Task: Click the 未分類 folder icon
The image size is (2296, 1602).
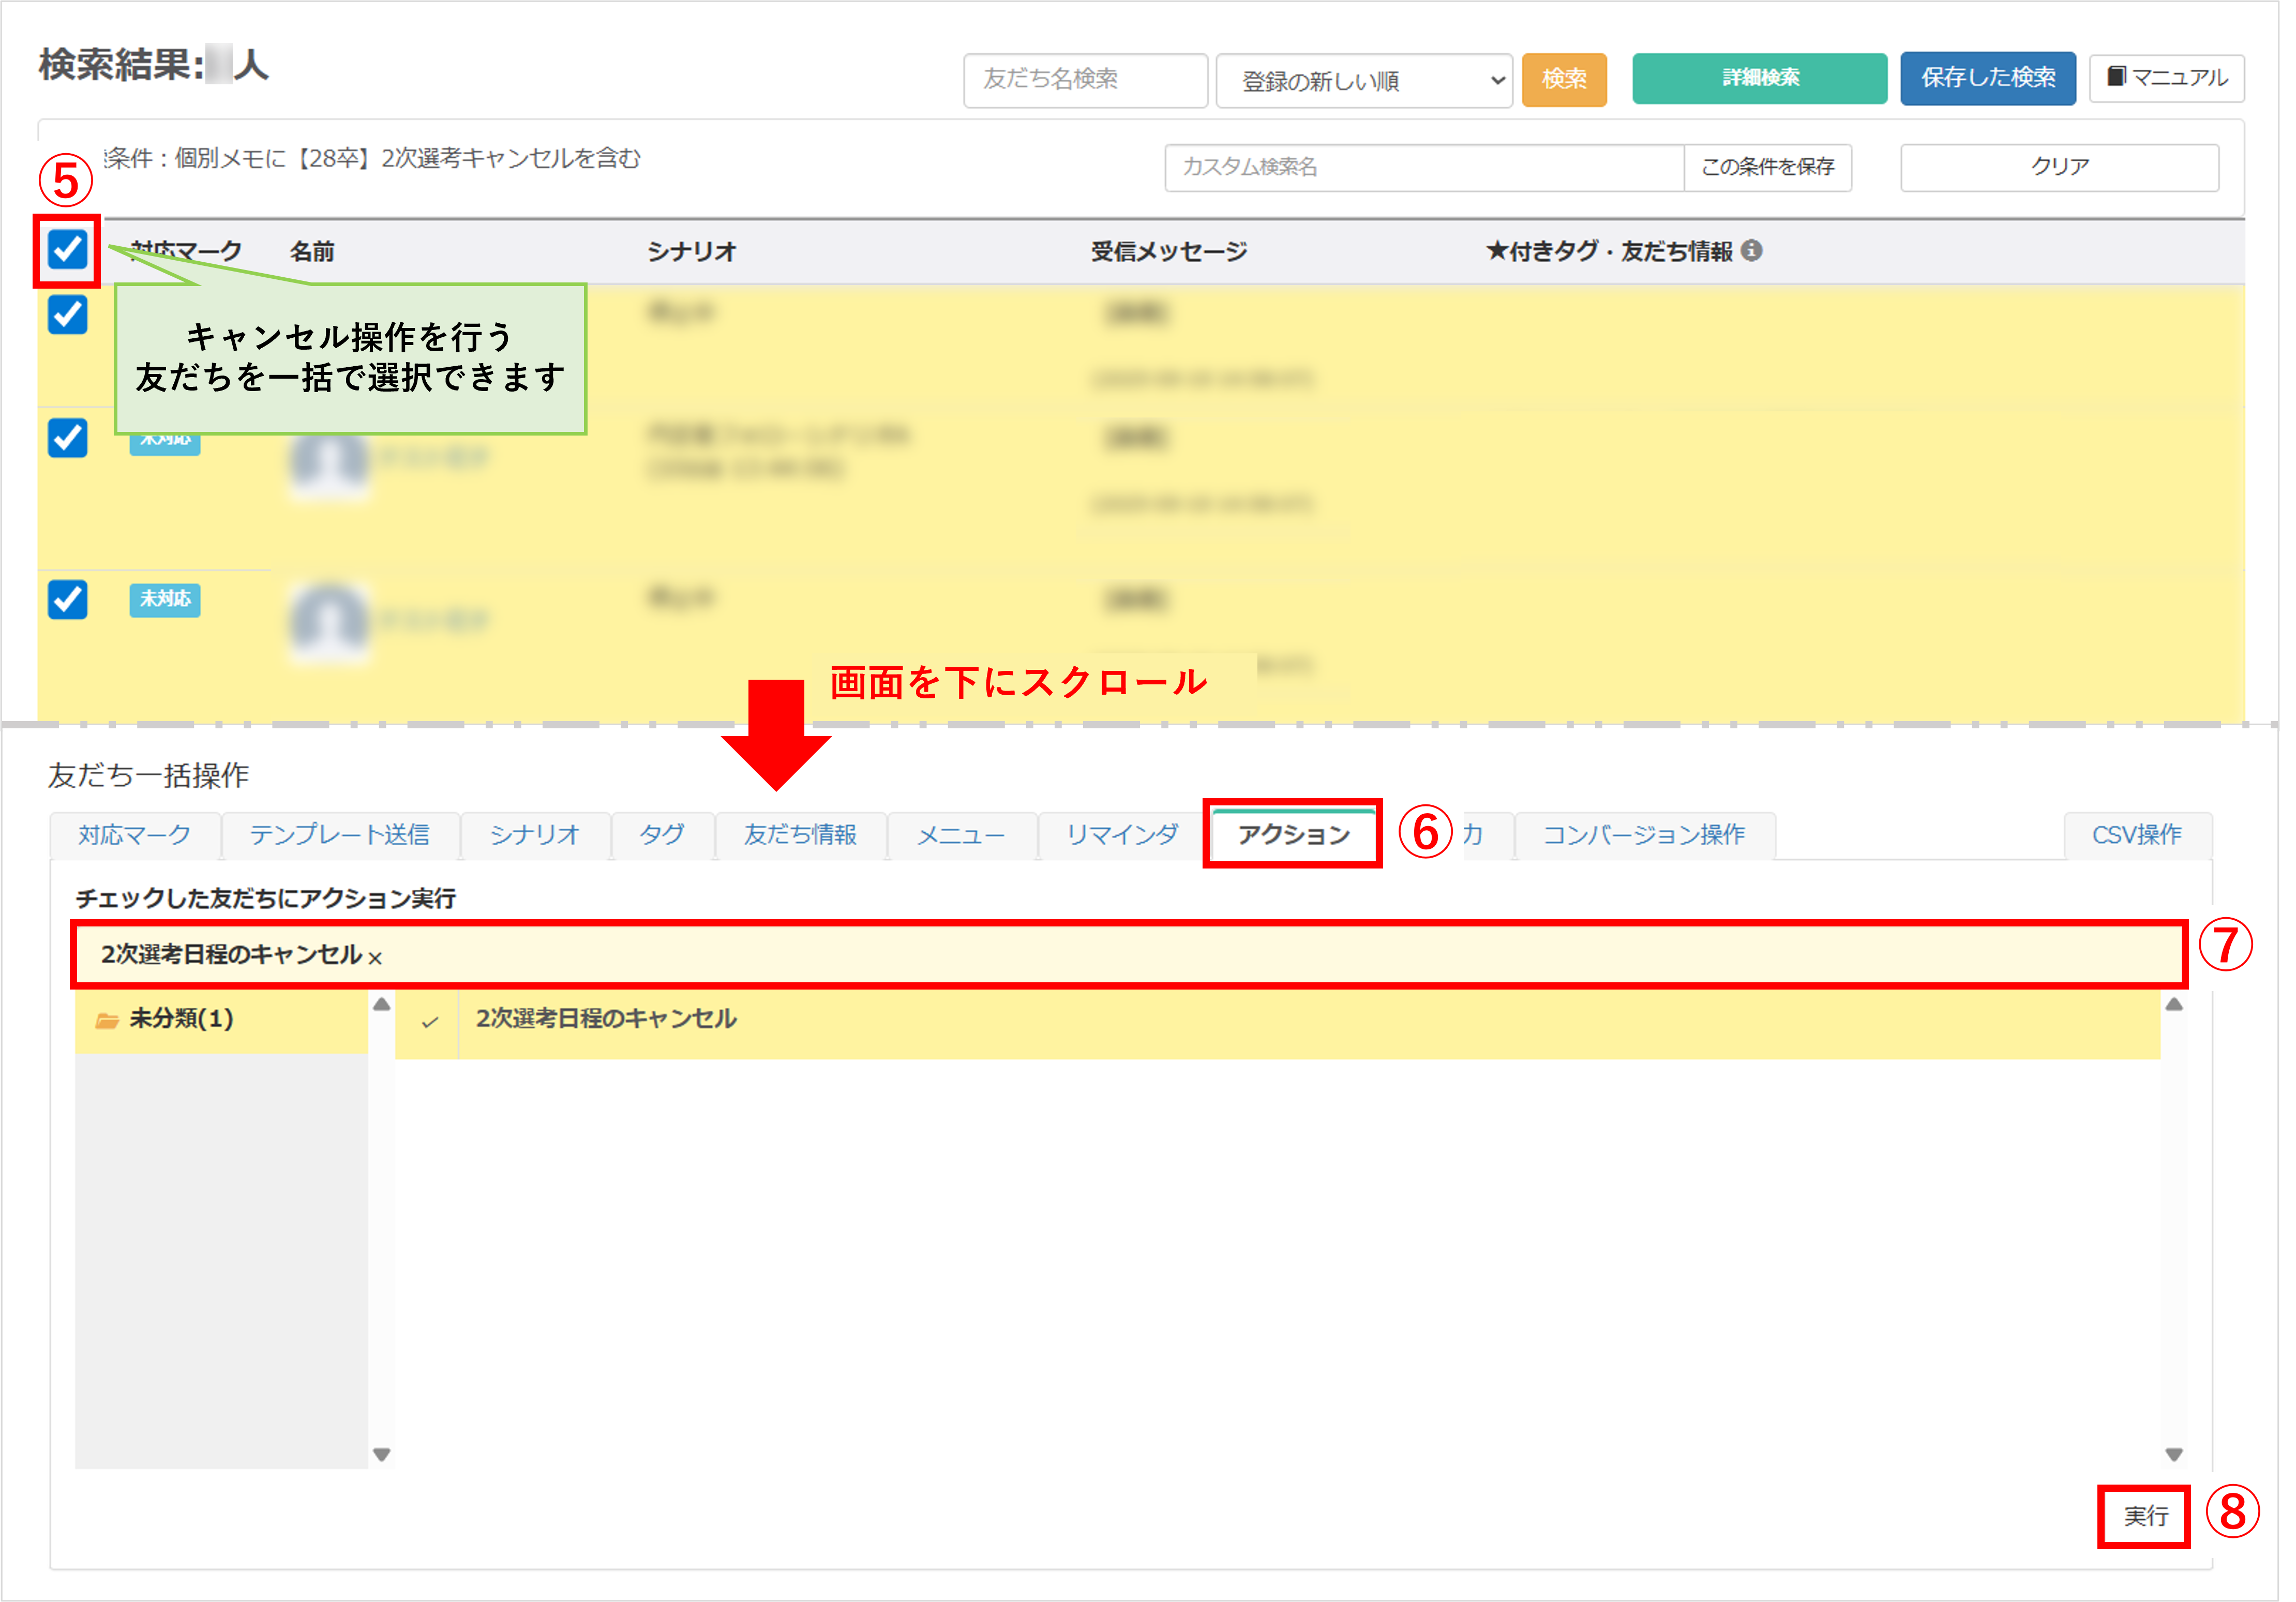Action: coord(107,1020)
